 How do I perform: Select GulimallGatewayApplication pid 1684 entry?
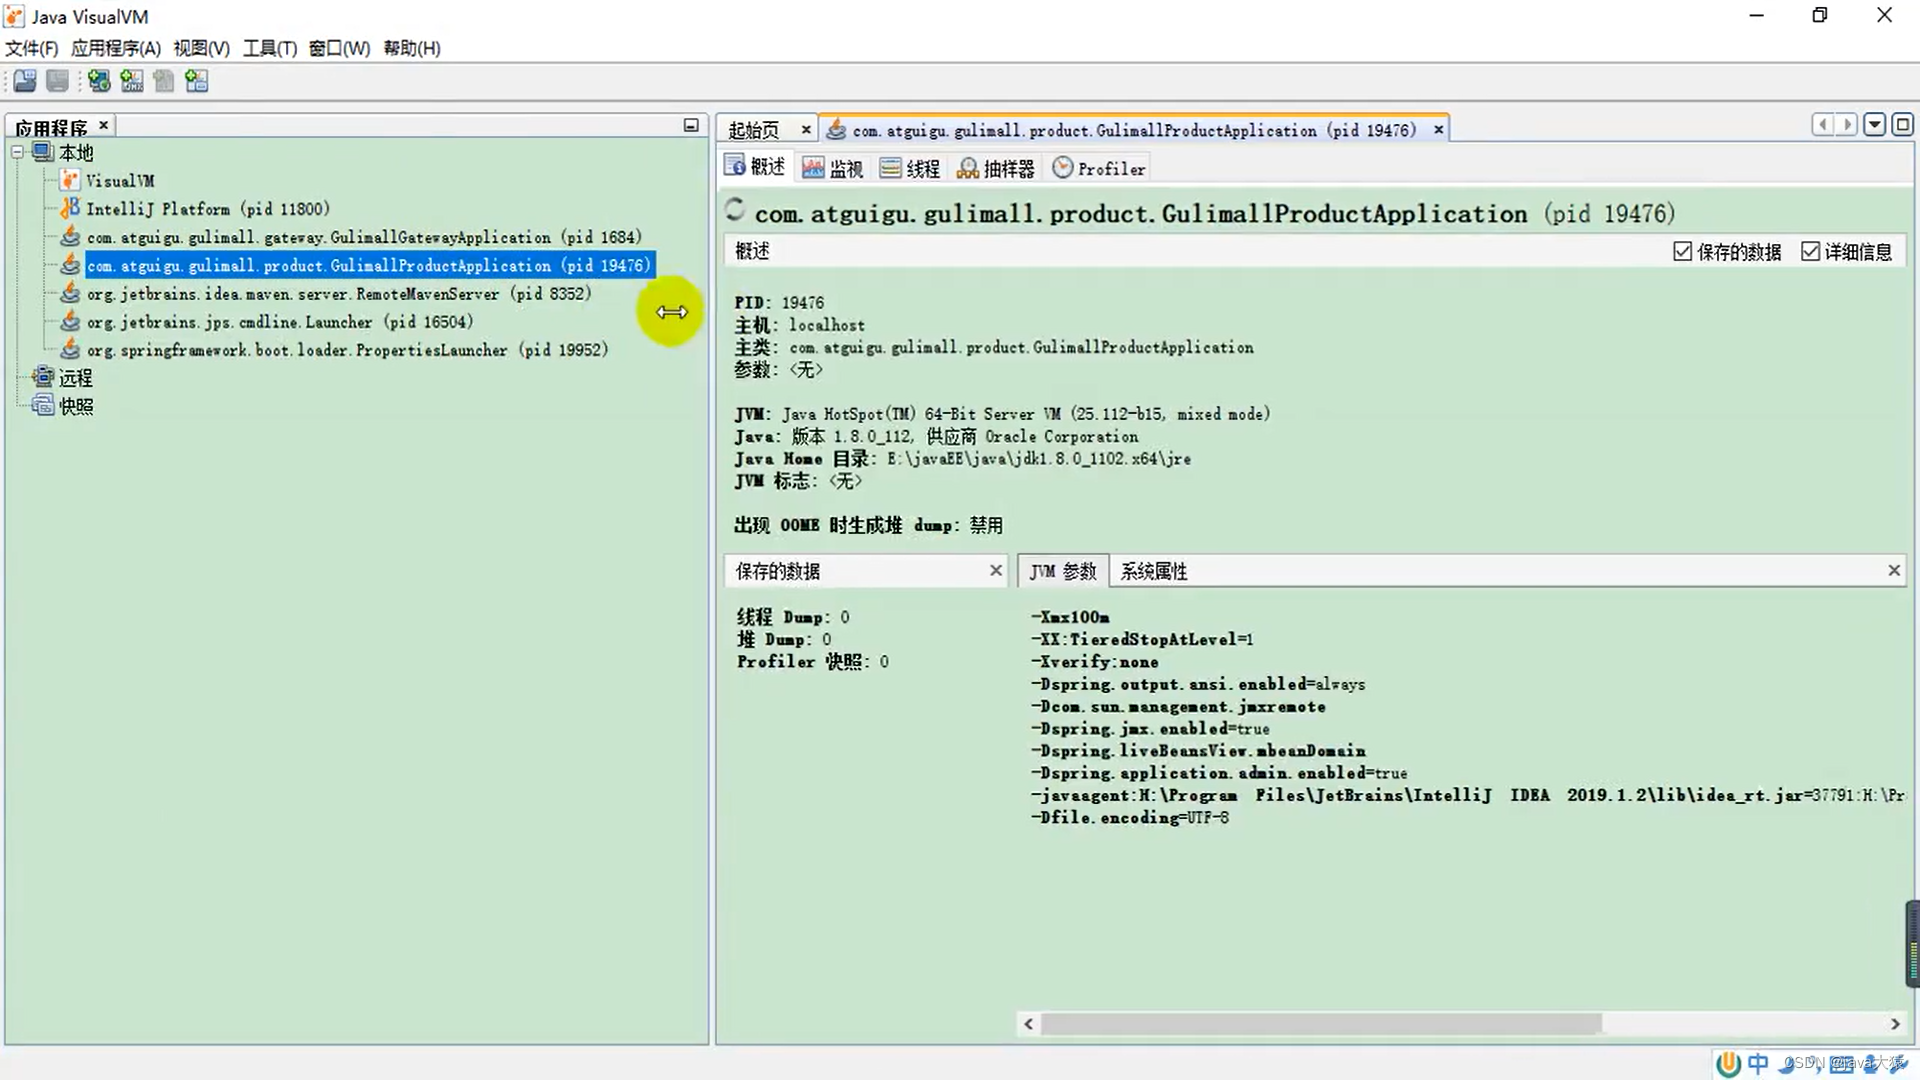point(364,237)
